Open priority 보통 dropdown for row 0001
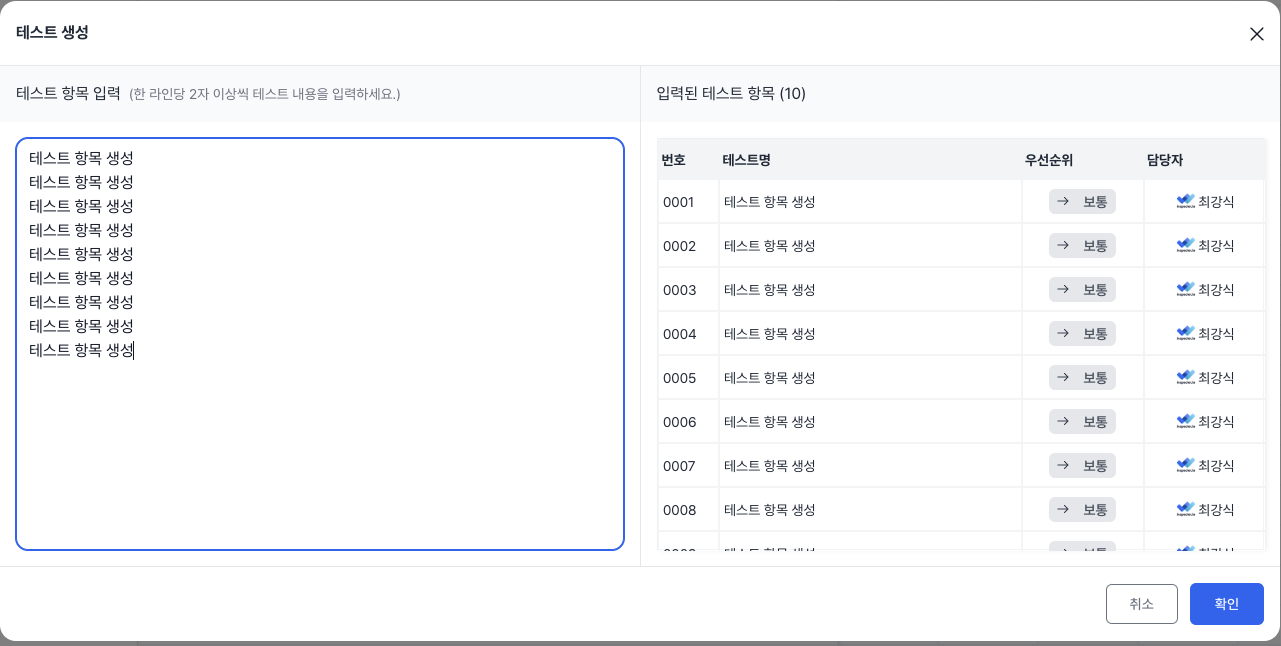Image resolution: width=1281 pixels, height=646 pixels. tap(1082, 202)
